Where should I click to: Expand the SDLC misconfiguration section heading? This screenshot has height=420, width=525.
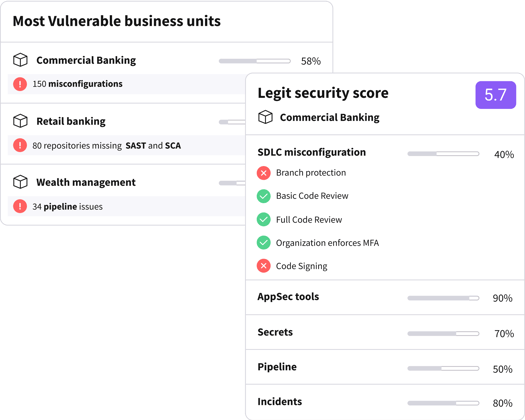point(312,152)
